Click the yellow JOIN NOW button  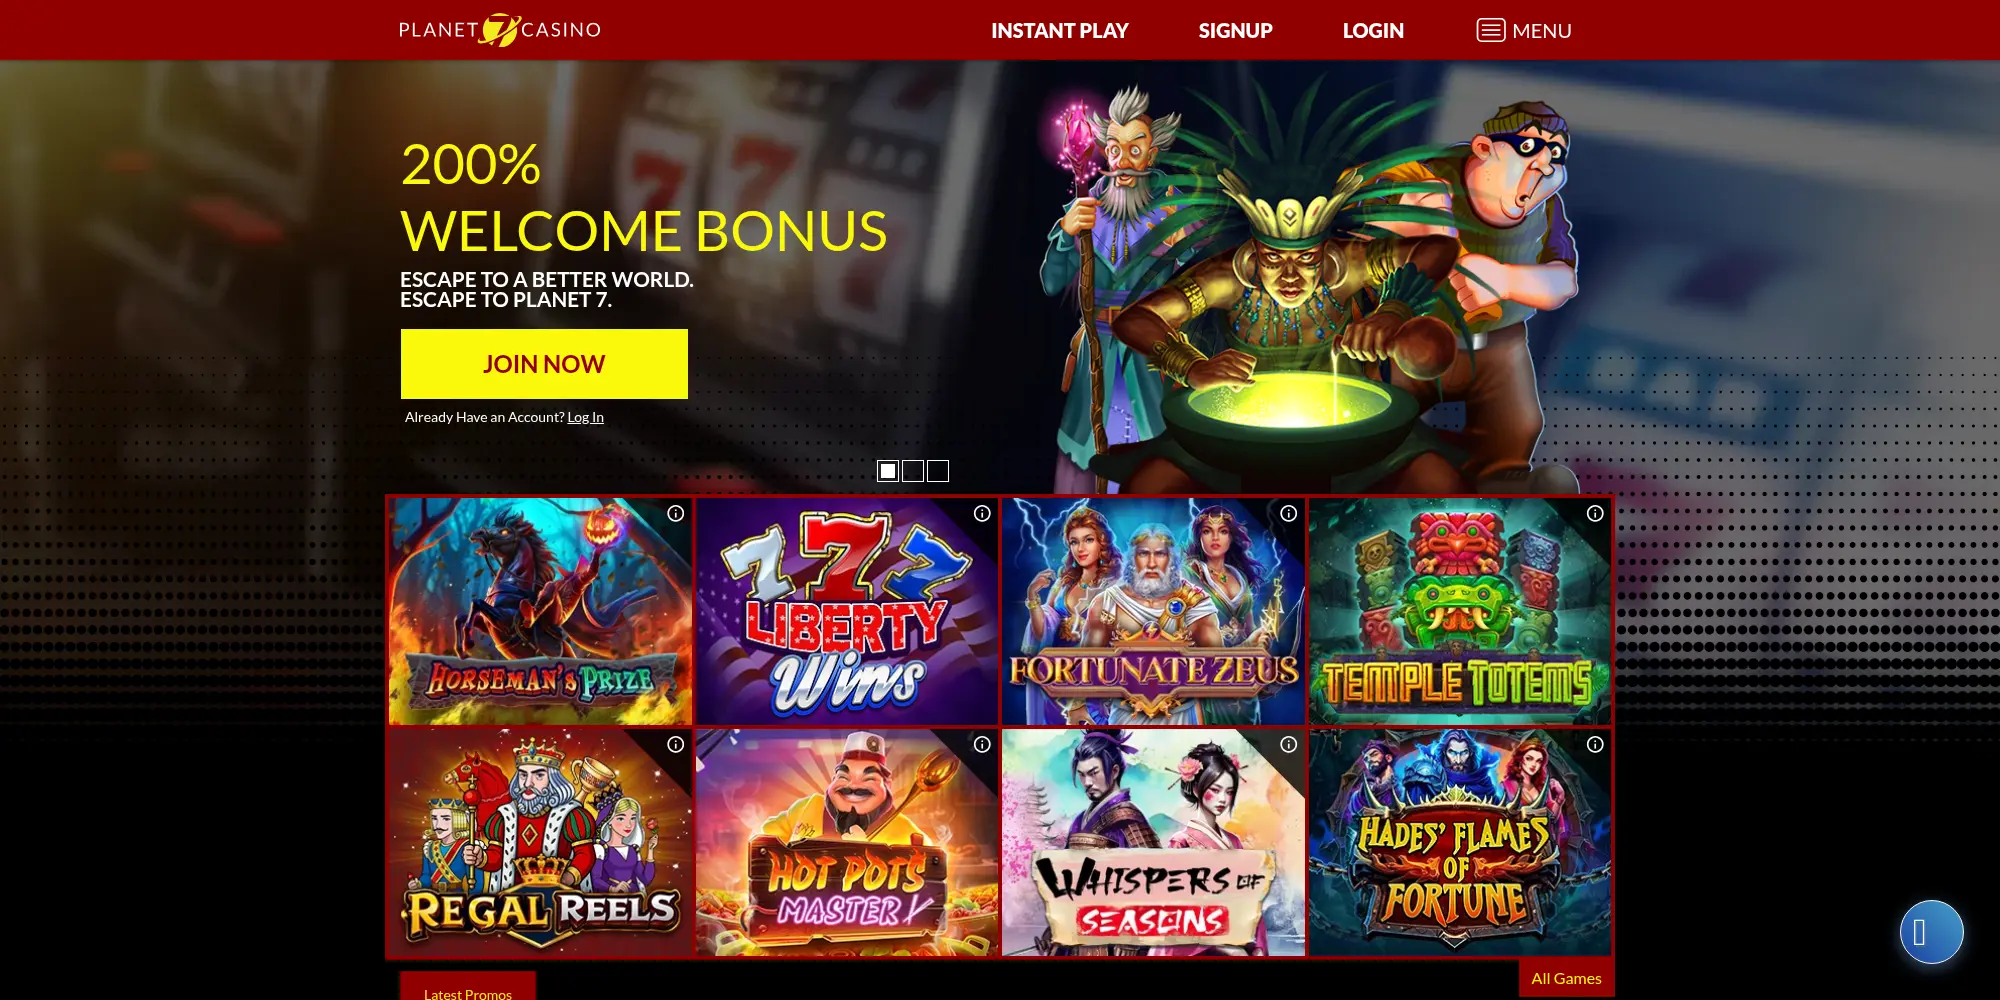(544, 364)
